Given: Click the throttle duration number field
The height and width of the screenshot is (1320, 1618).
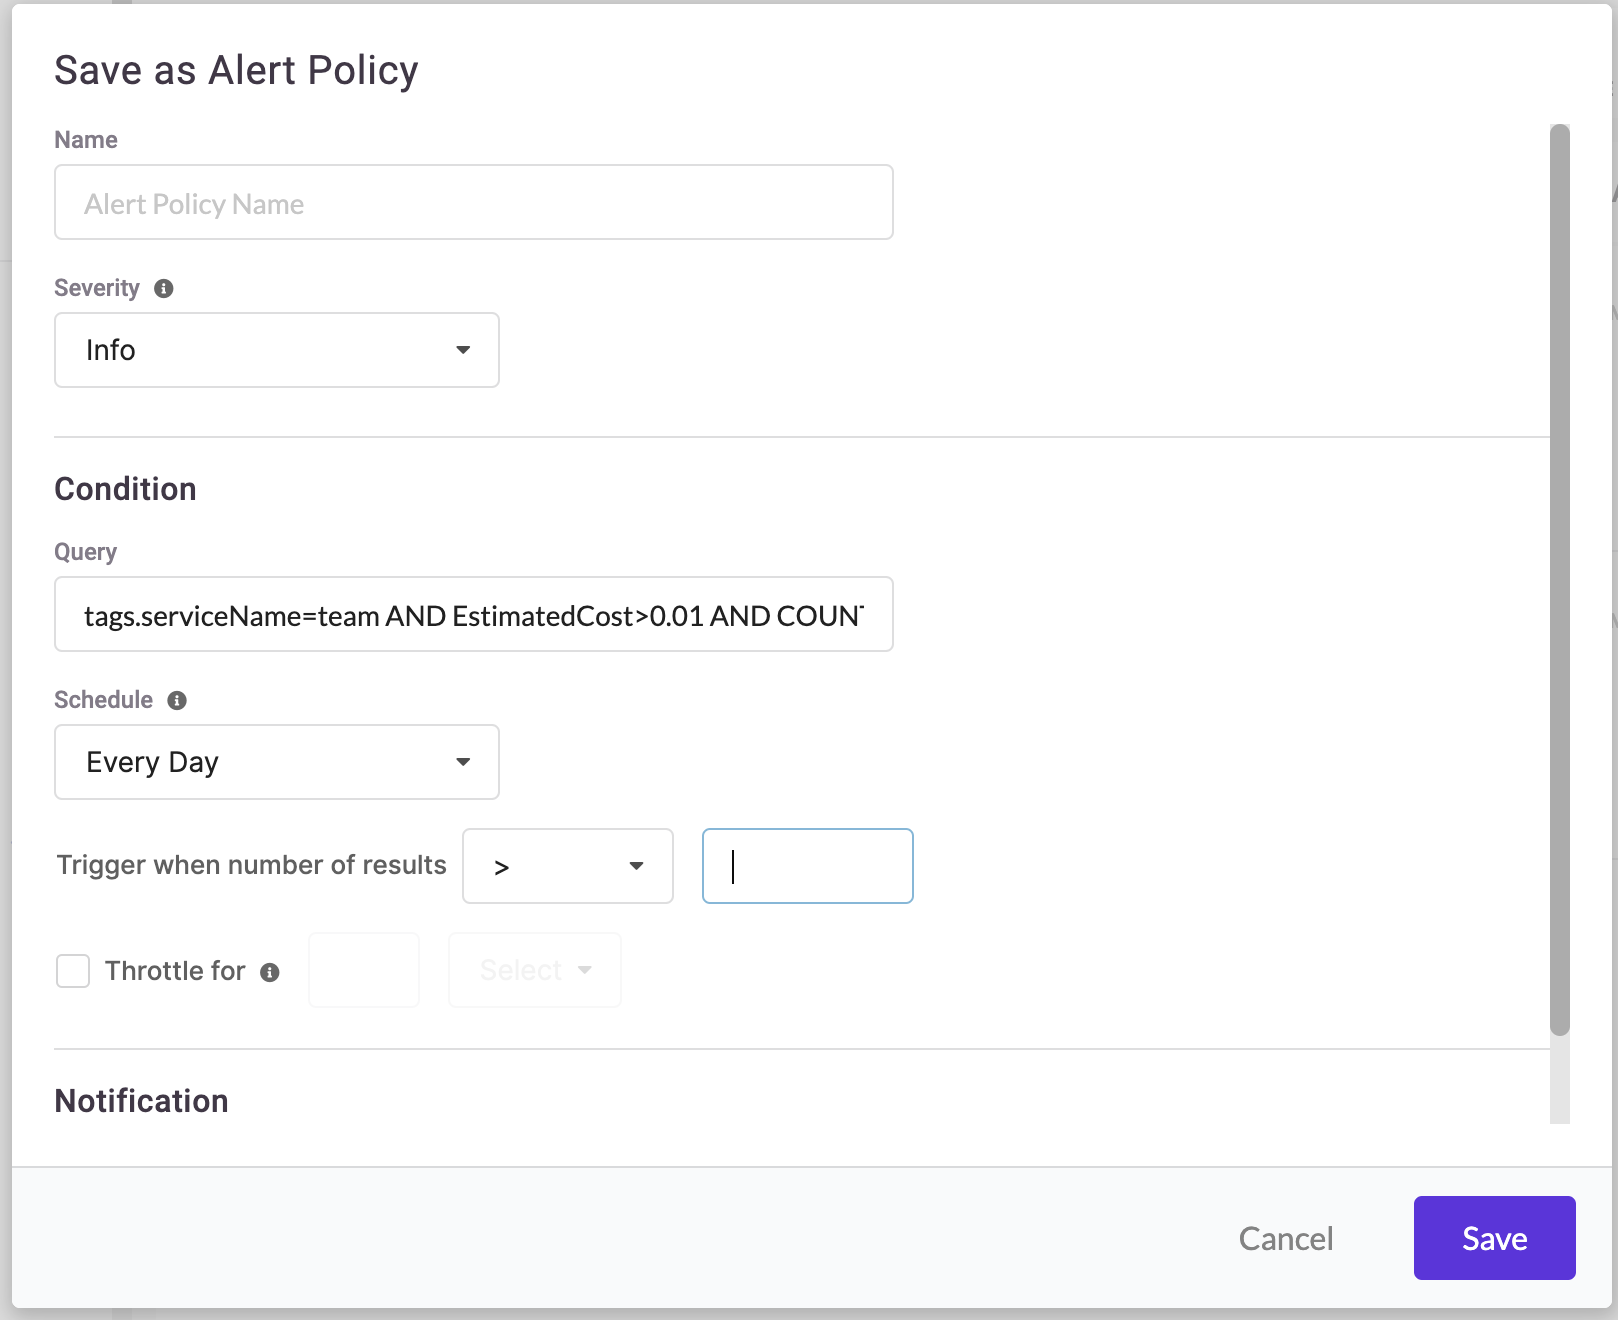Looking at the screenshot, I should [364, 970].
